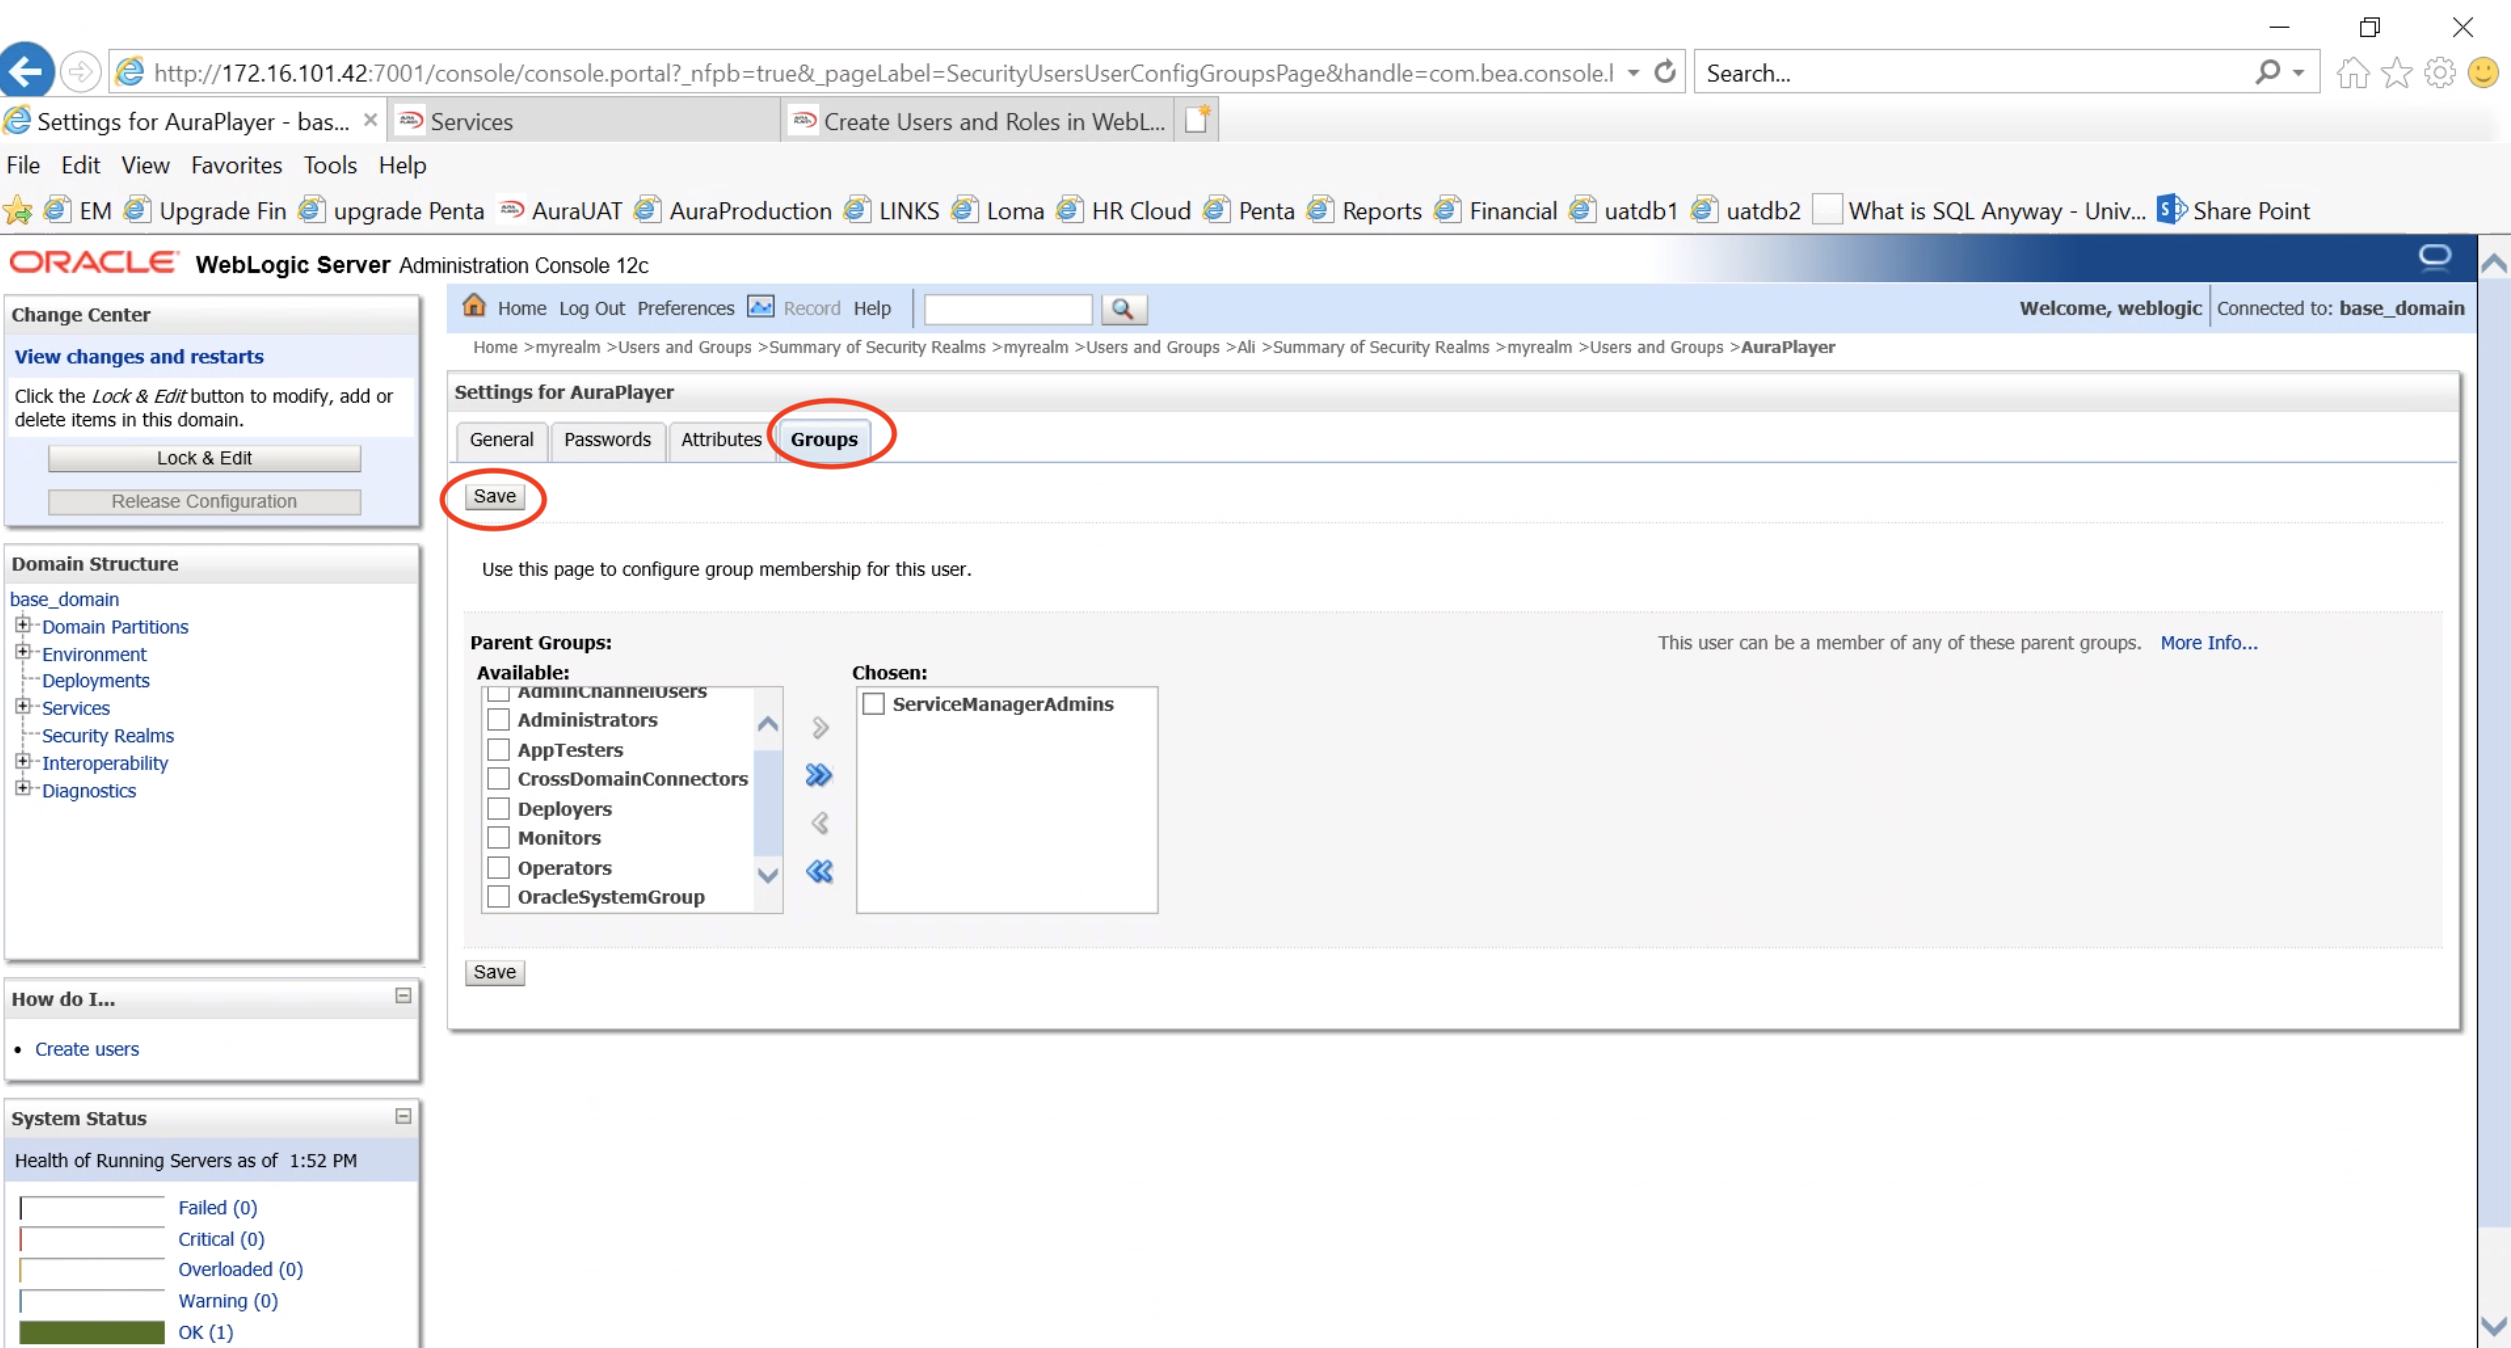
Task: Move selected group right with single arrow
Action: 820,727
